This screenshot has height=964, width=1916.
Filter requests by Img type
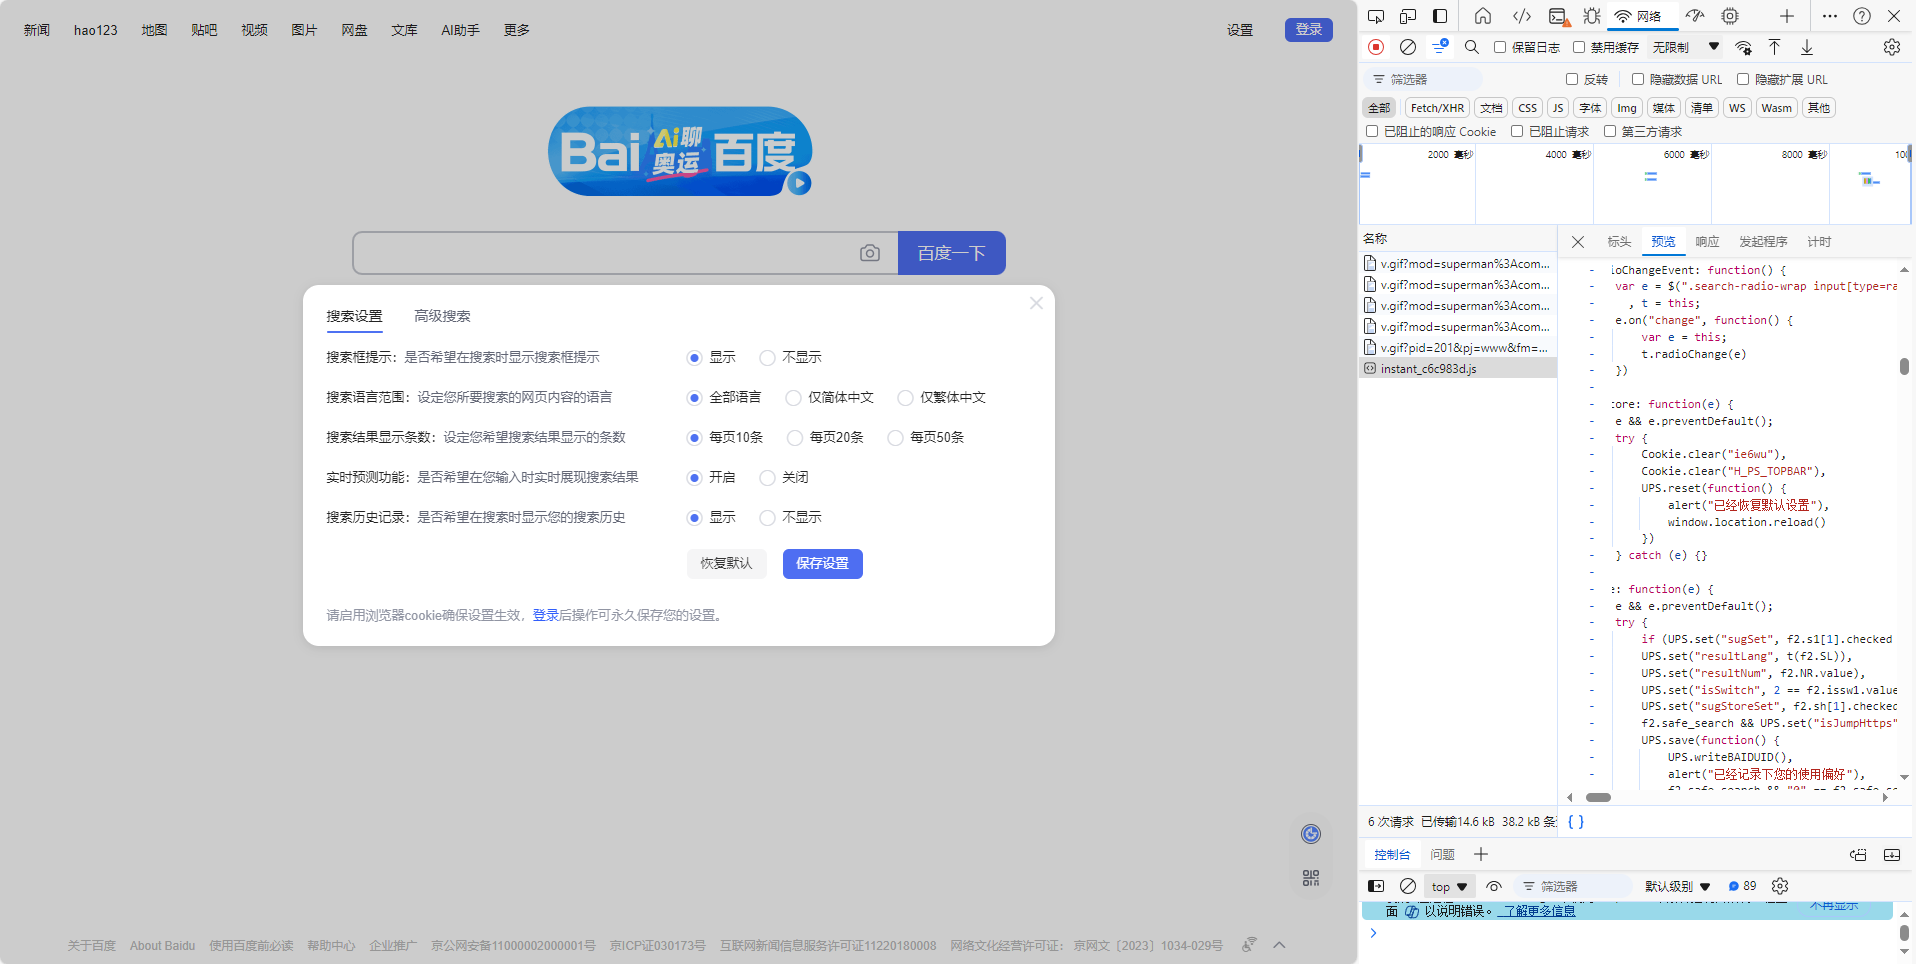[x=1627, y=108]
